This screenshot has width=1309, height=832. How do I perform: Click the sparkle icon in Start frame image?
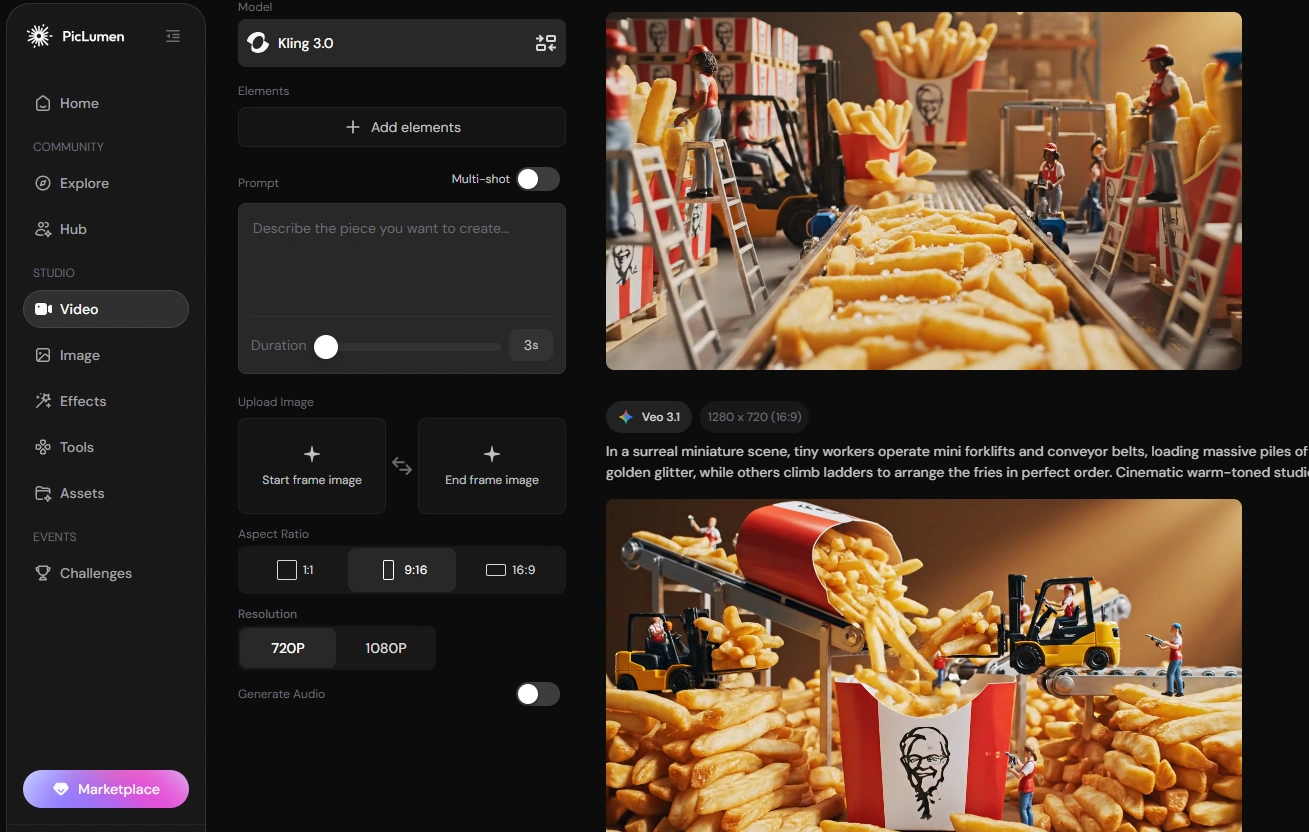[312, 454]
